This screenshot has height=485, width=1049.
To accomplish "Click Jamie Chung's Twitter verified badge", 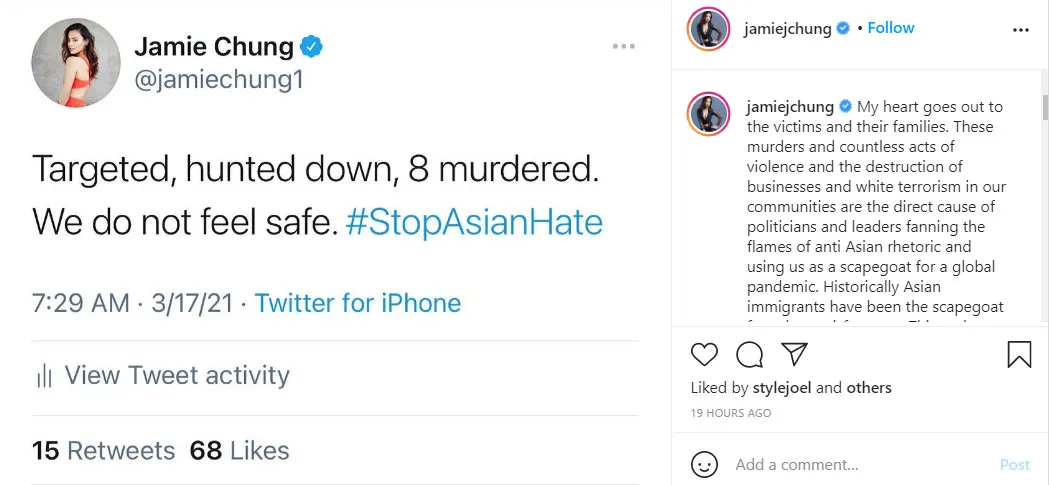I will point(312,46).
